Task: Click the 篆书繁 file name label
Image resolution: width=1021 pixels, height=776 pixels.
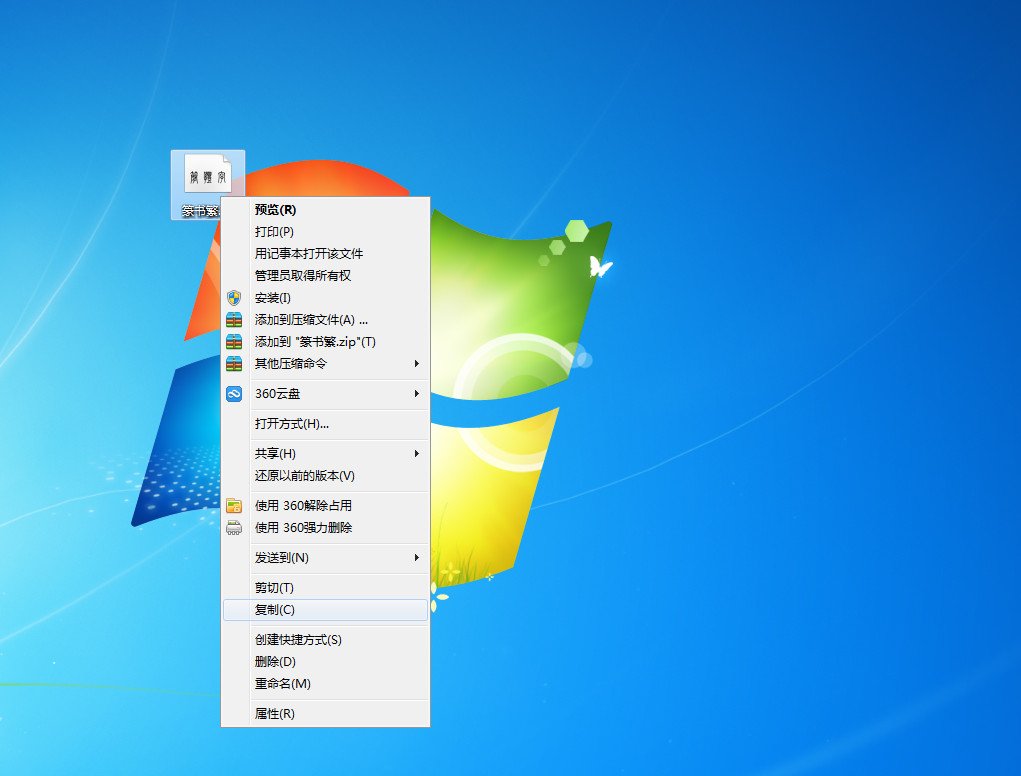Action: coord(203,211)
